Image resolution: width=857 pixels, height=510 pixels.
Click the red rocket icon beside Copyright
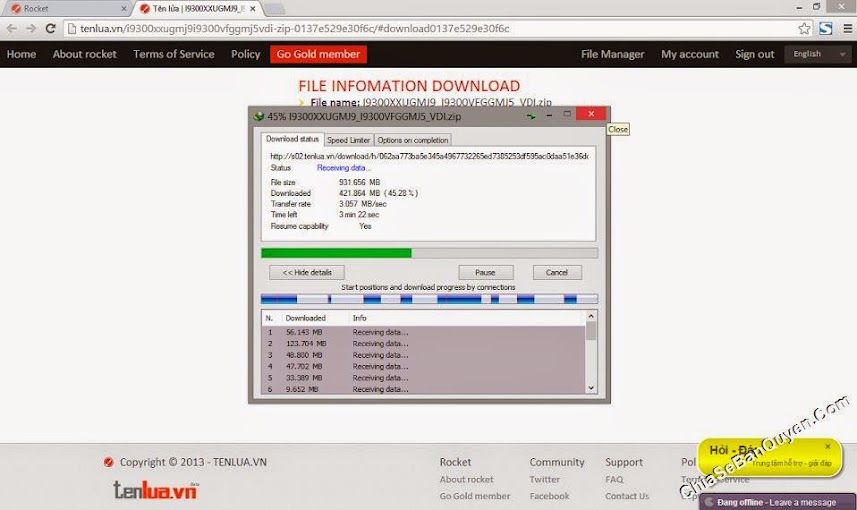coord(108,462)
